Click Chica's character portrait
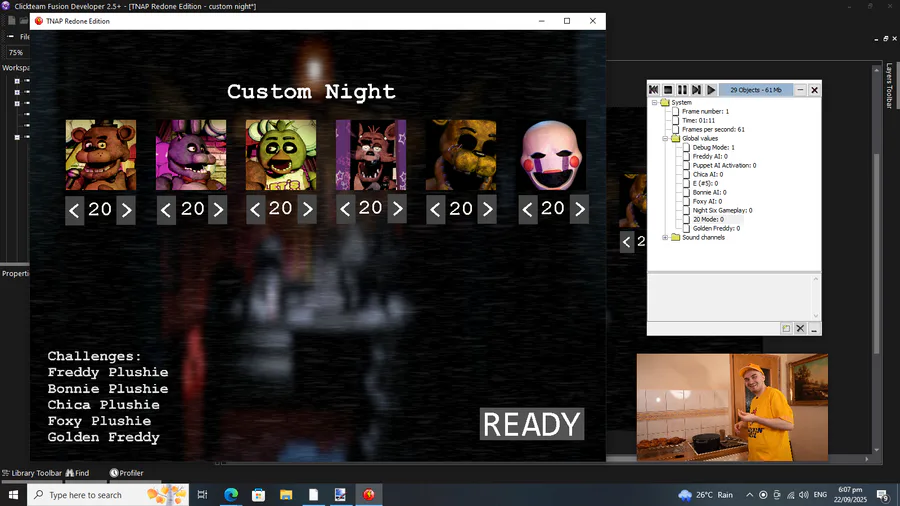This screenshot has width=900, height=506. click(281, 155)
